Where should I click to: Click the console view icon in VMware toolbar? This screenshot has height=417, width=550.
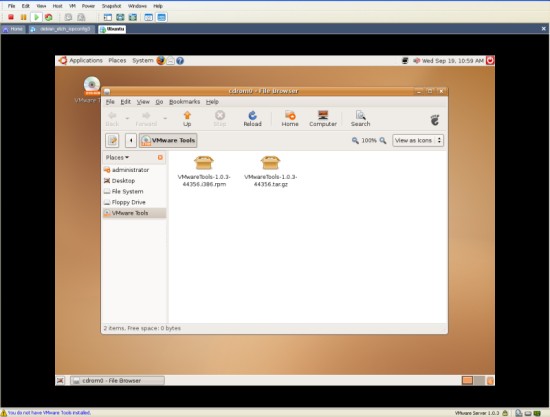(x=161, y=17)
